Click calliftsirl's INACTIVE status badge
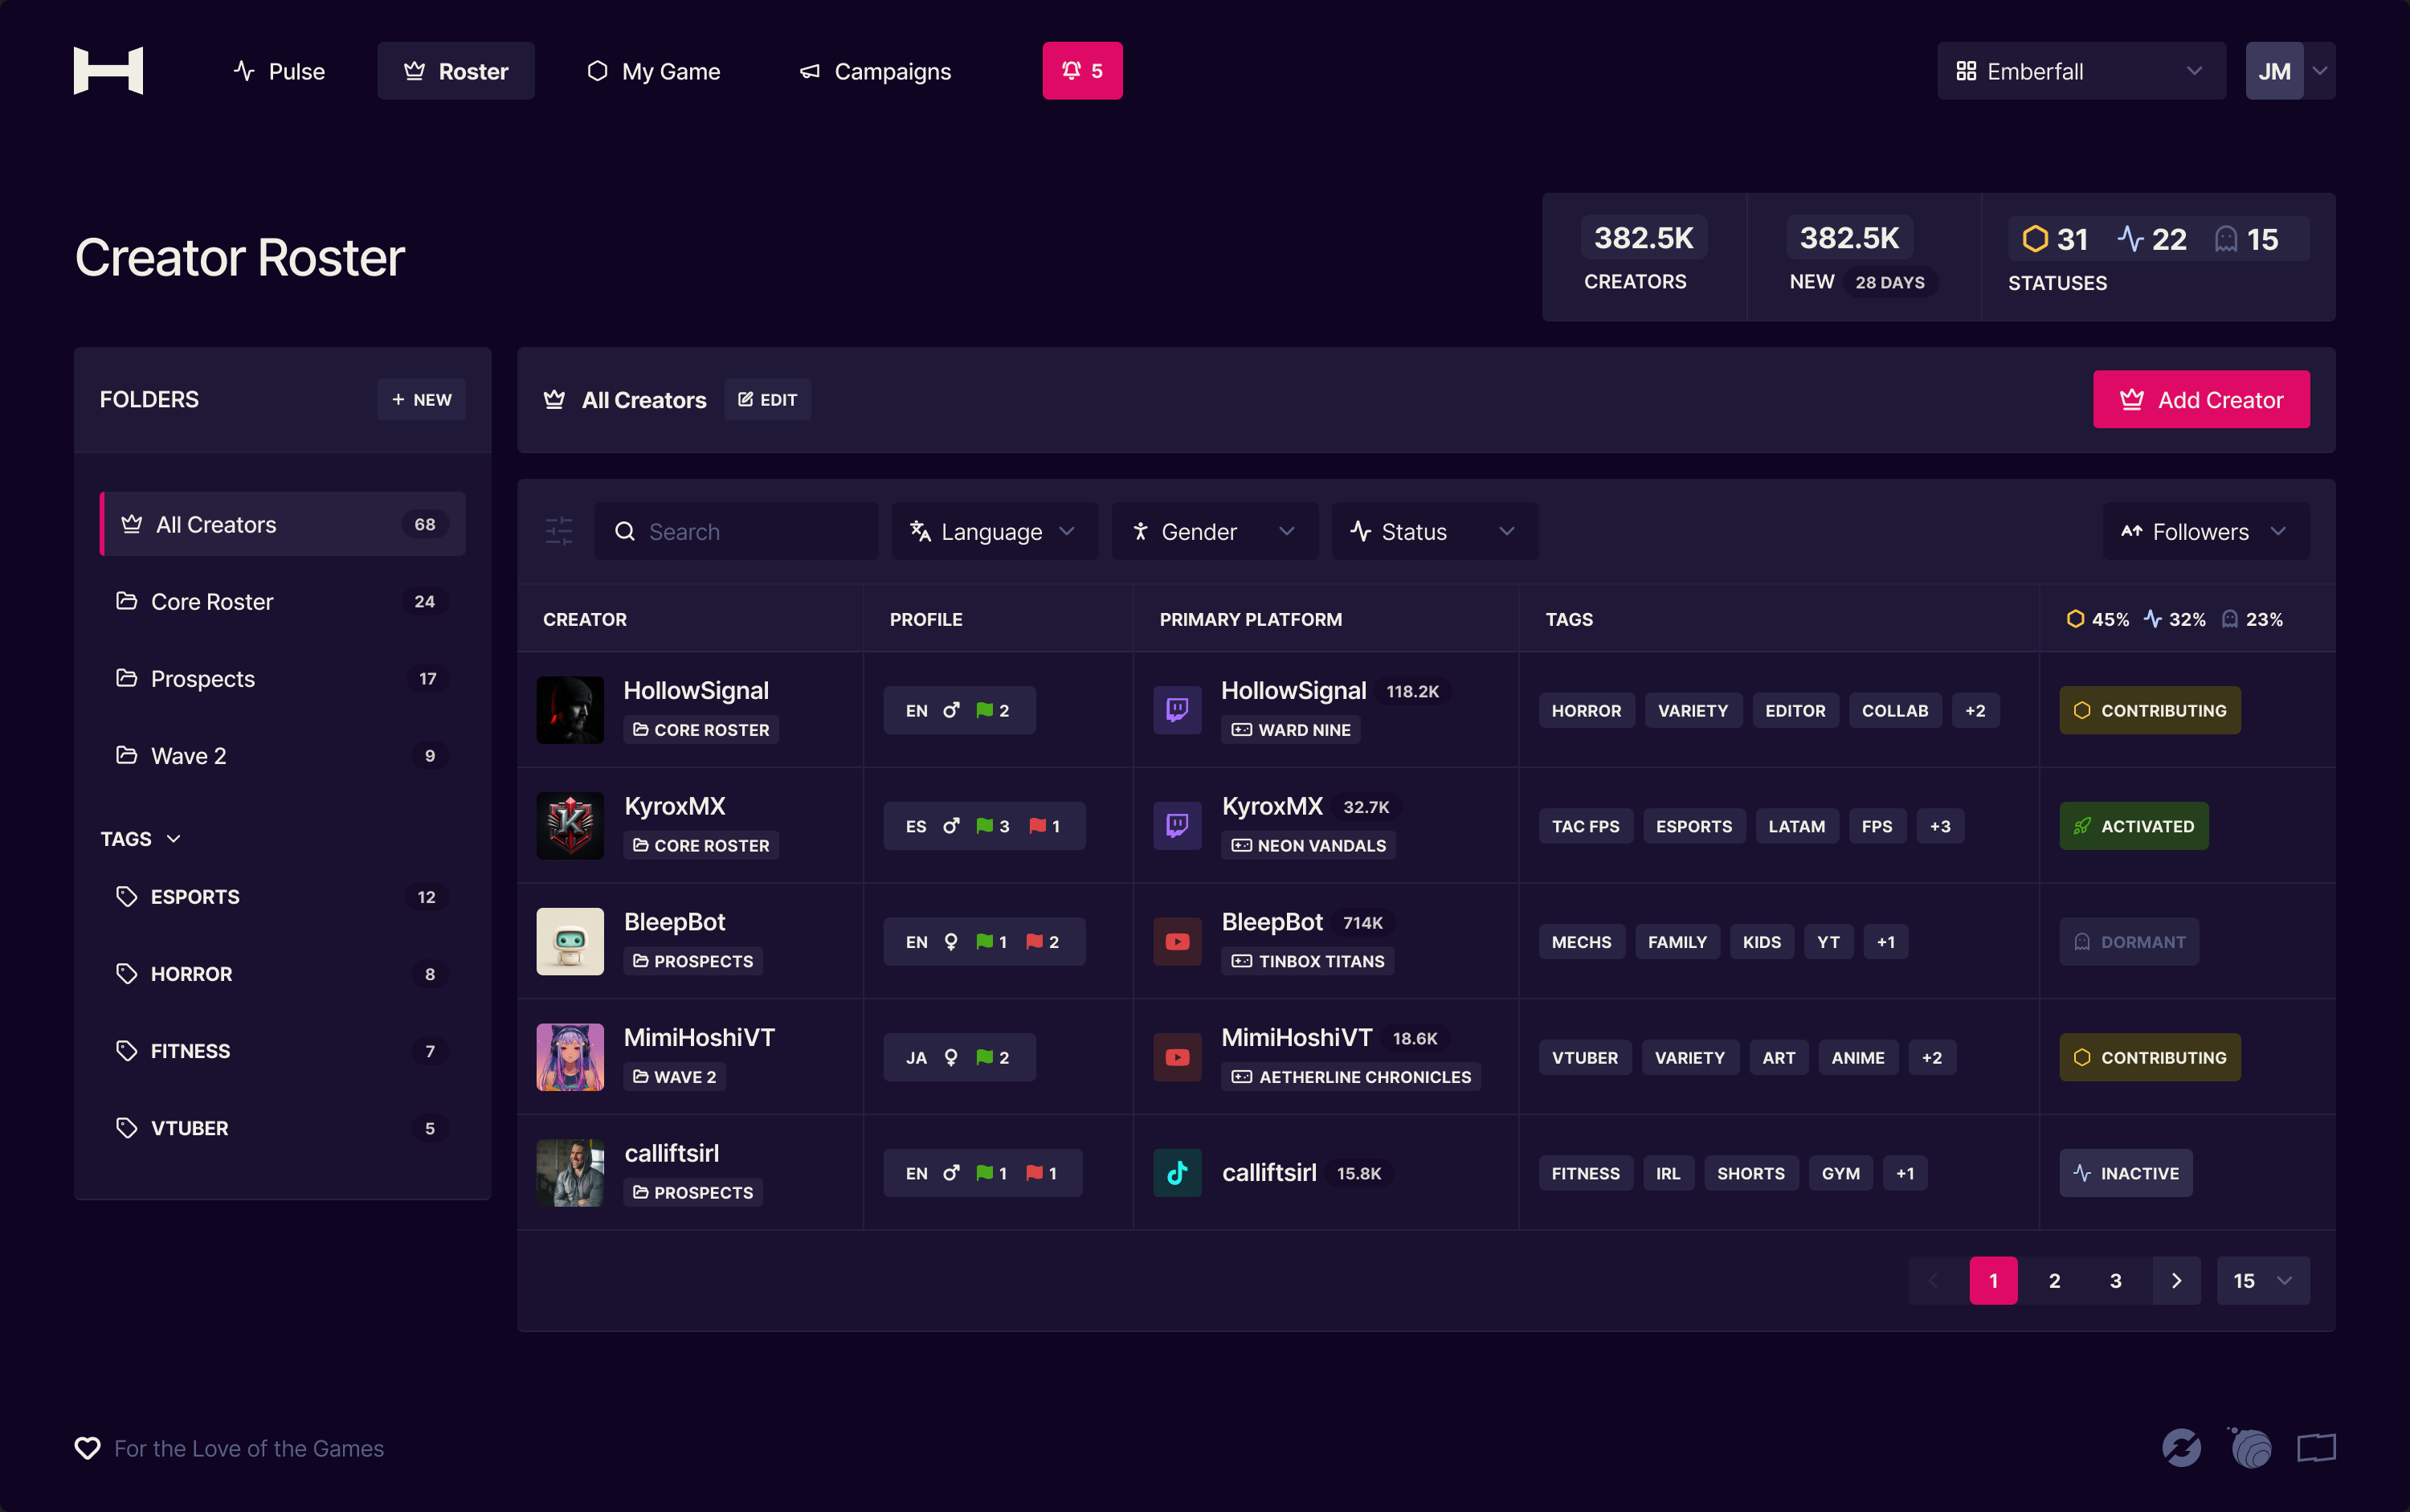Image resolution: width=2410 pixels, height=1512 pixels. click(2126, 1173)
